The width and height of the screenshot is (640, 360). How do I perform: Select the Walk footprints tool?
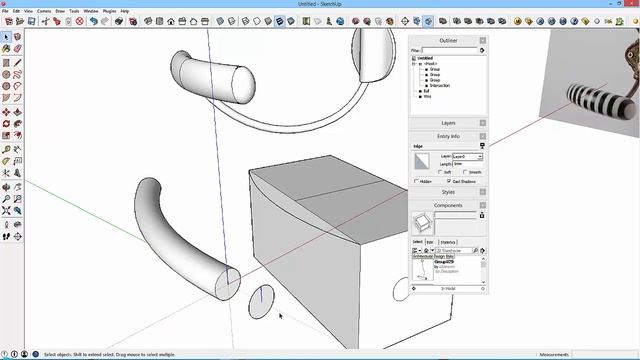point(6,237)
